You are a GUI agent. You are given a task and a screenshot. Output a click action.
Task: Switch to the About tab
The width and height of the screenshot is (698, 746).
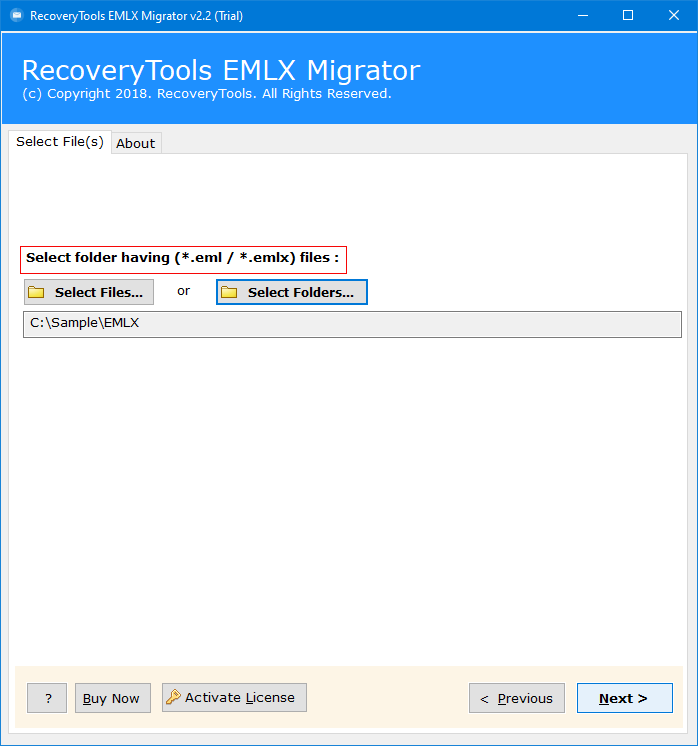[136, 143]
